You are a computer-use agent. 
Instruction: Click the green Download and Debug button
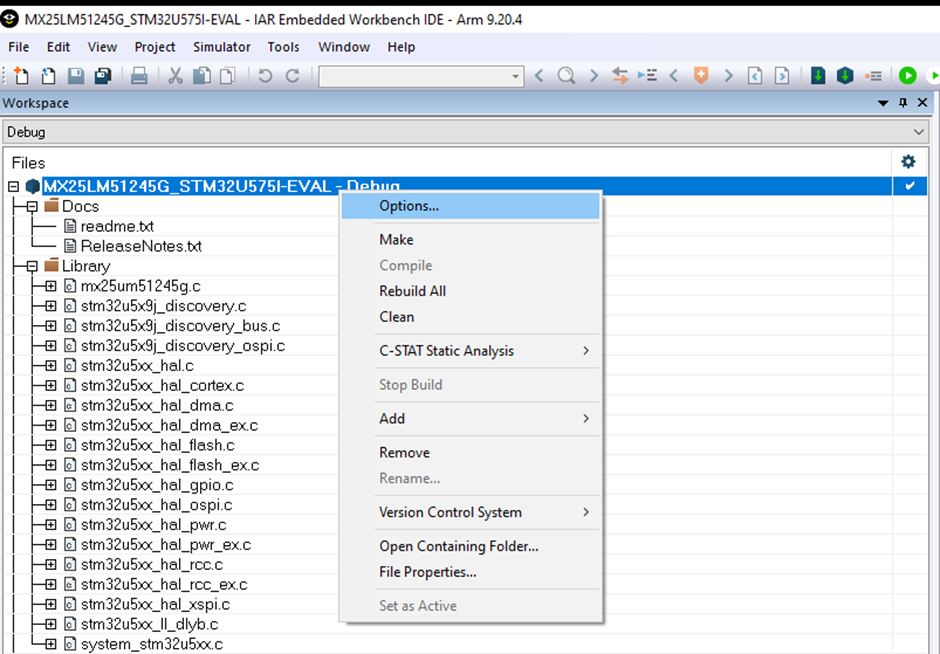[x=908, y=76]
